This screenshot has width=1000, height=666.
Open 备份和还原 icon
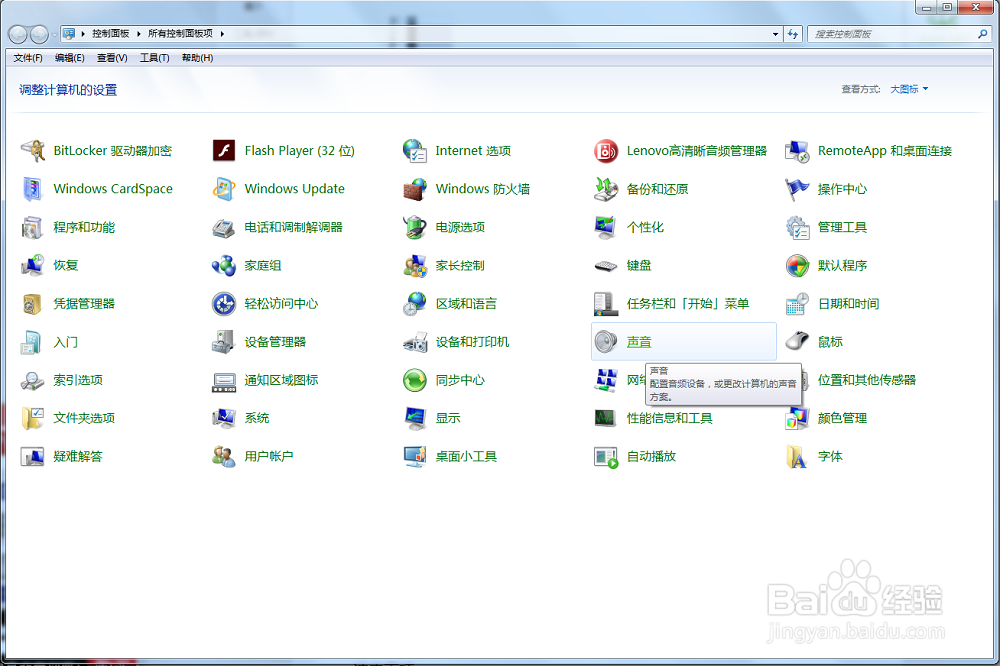[x=606, y=189]
